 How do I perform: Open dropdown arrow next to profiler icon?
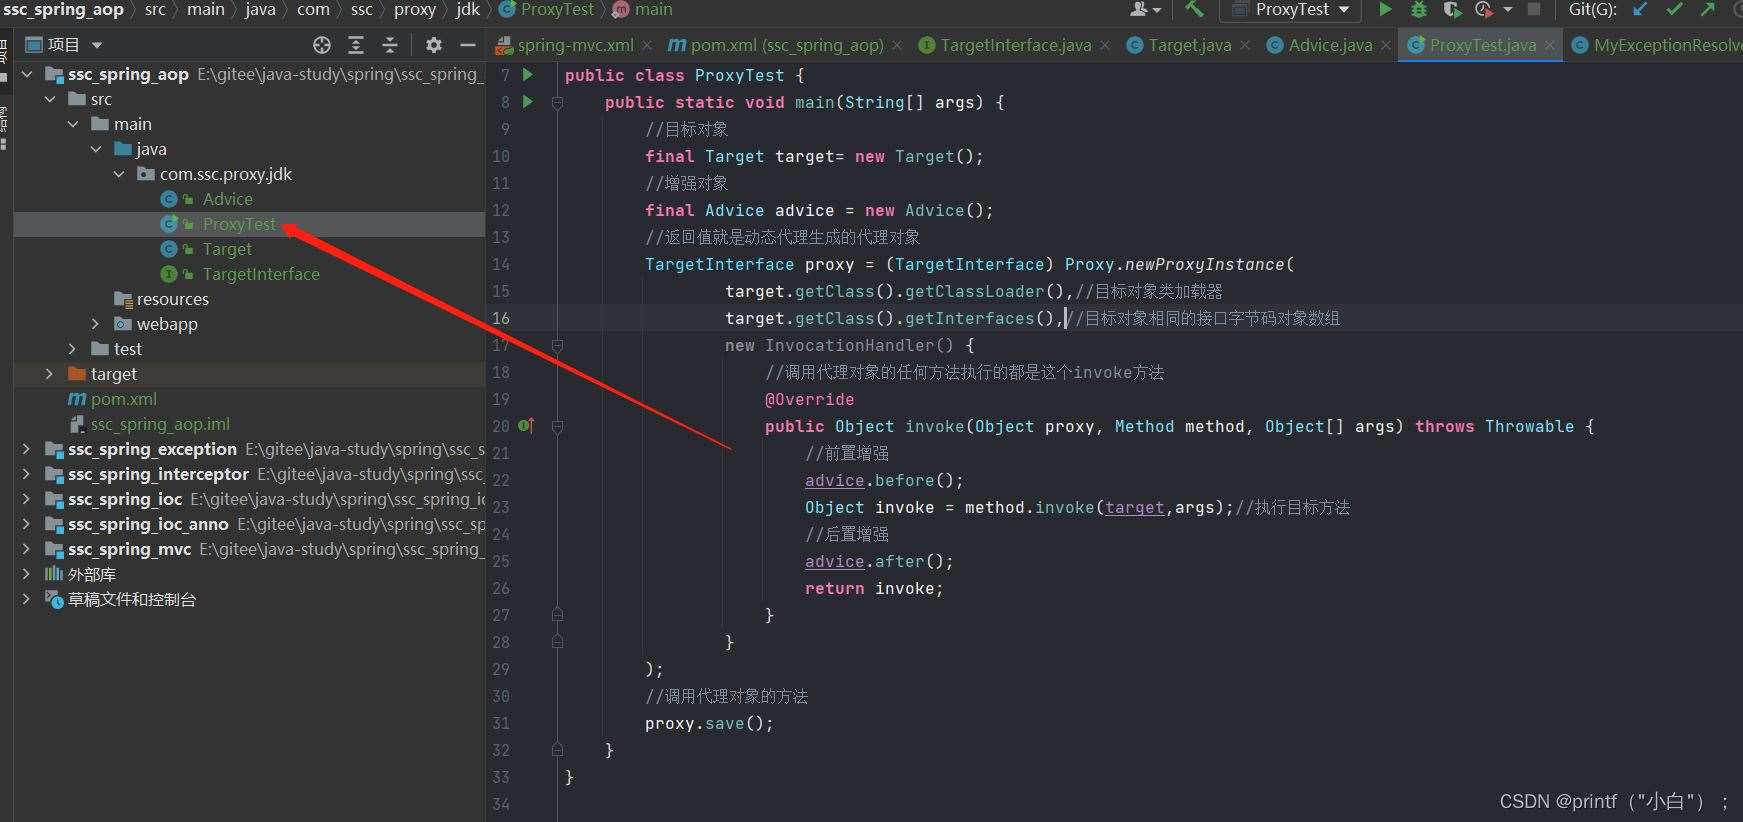[x=1506, y=10]
